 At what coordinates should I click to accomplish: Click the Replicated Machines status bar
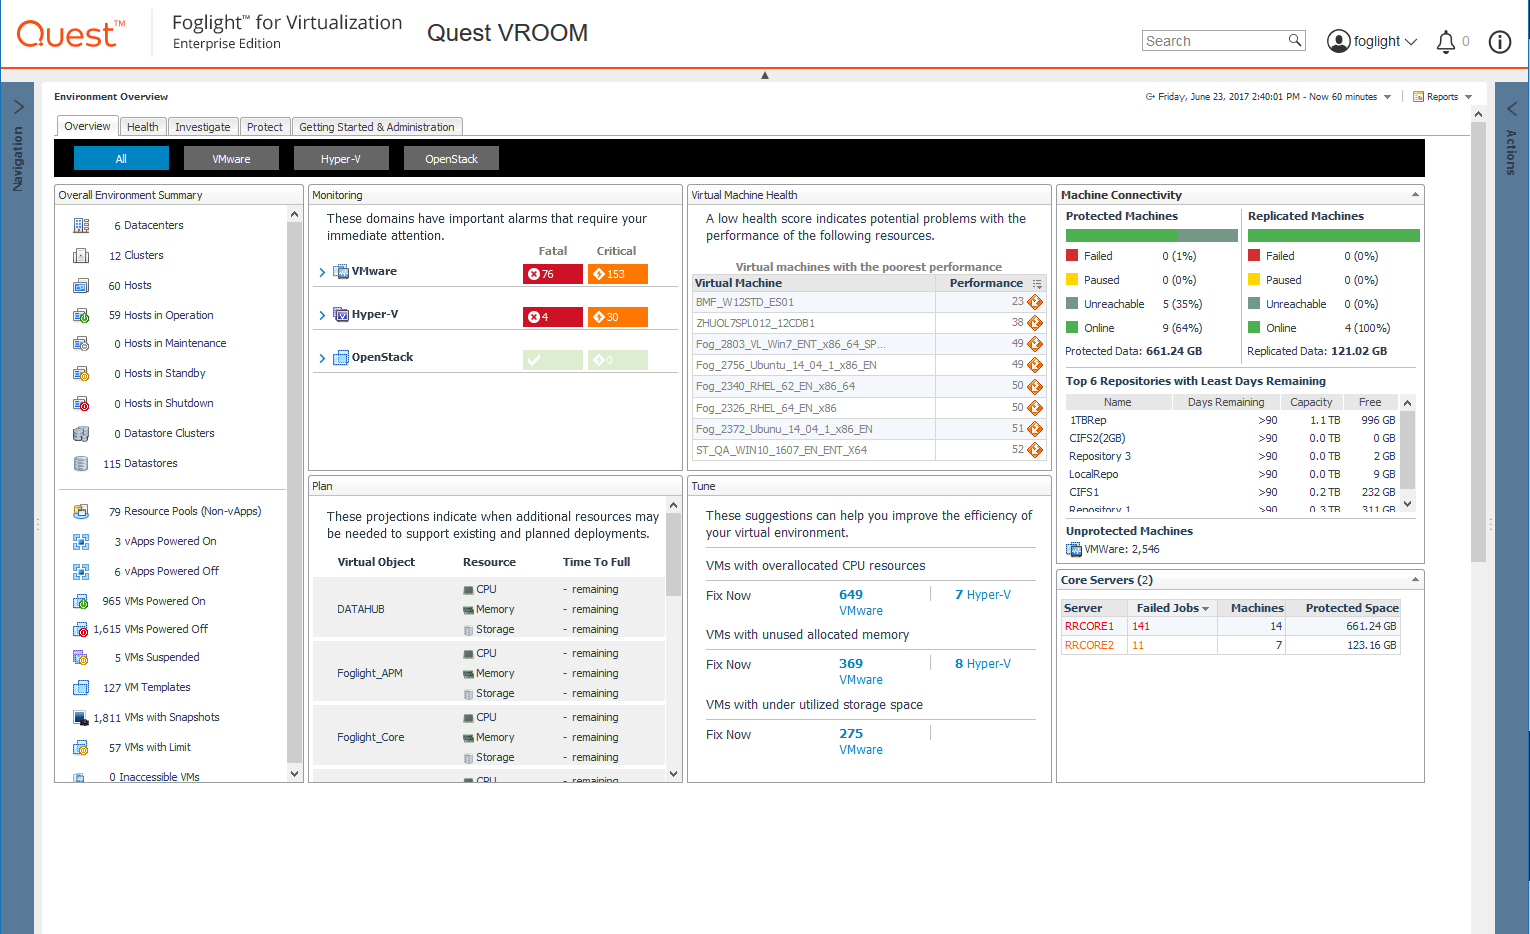(x=1334, y=236)
